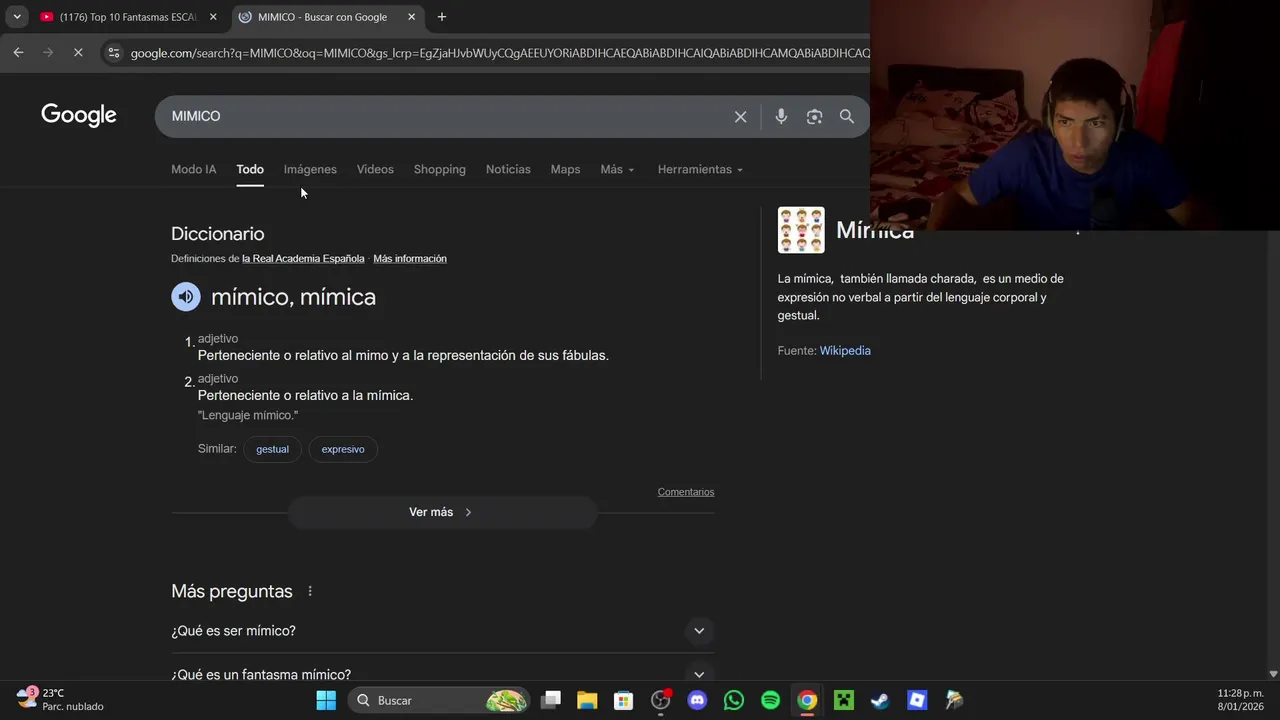Viewport: 1280px width, 720px height.
Task: Open Microsoft Store from the taskbar
Action: tap(623, 700)
